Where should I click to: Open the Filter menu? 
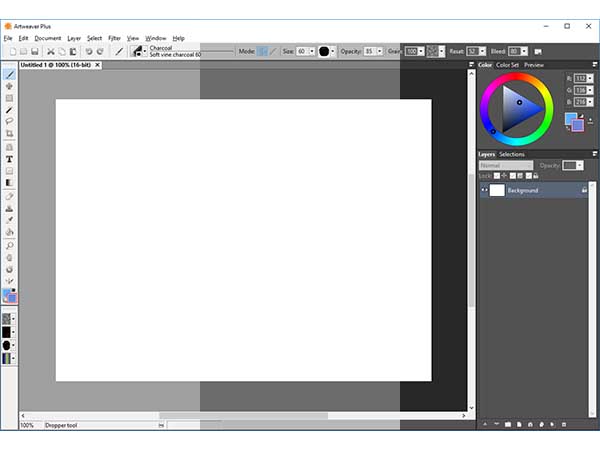point(114,38)
